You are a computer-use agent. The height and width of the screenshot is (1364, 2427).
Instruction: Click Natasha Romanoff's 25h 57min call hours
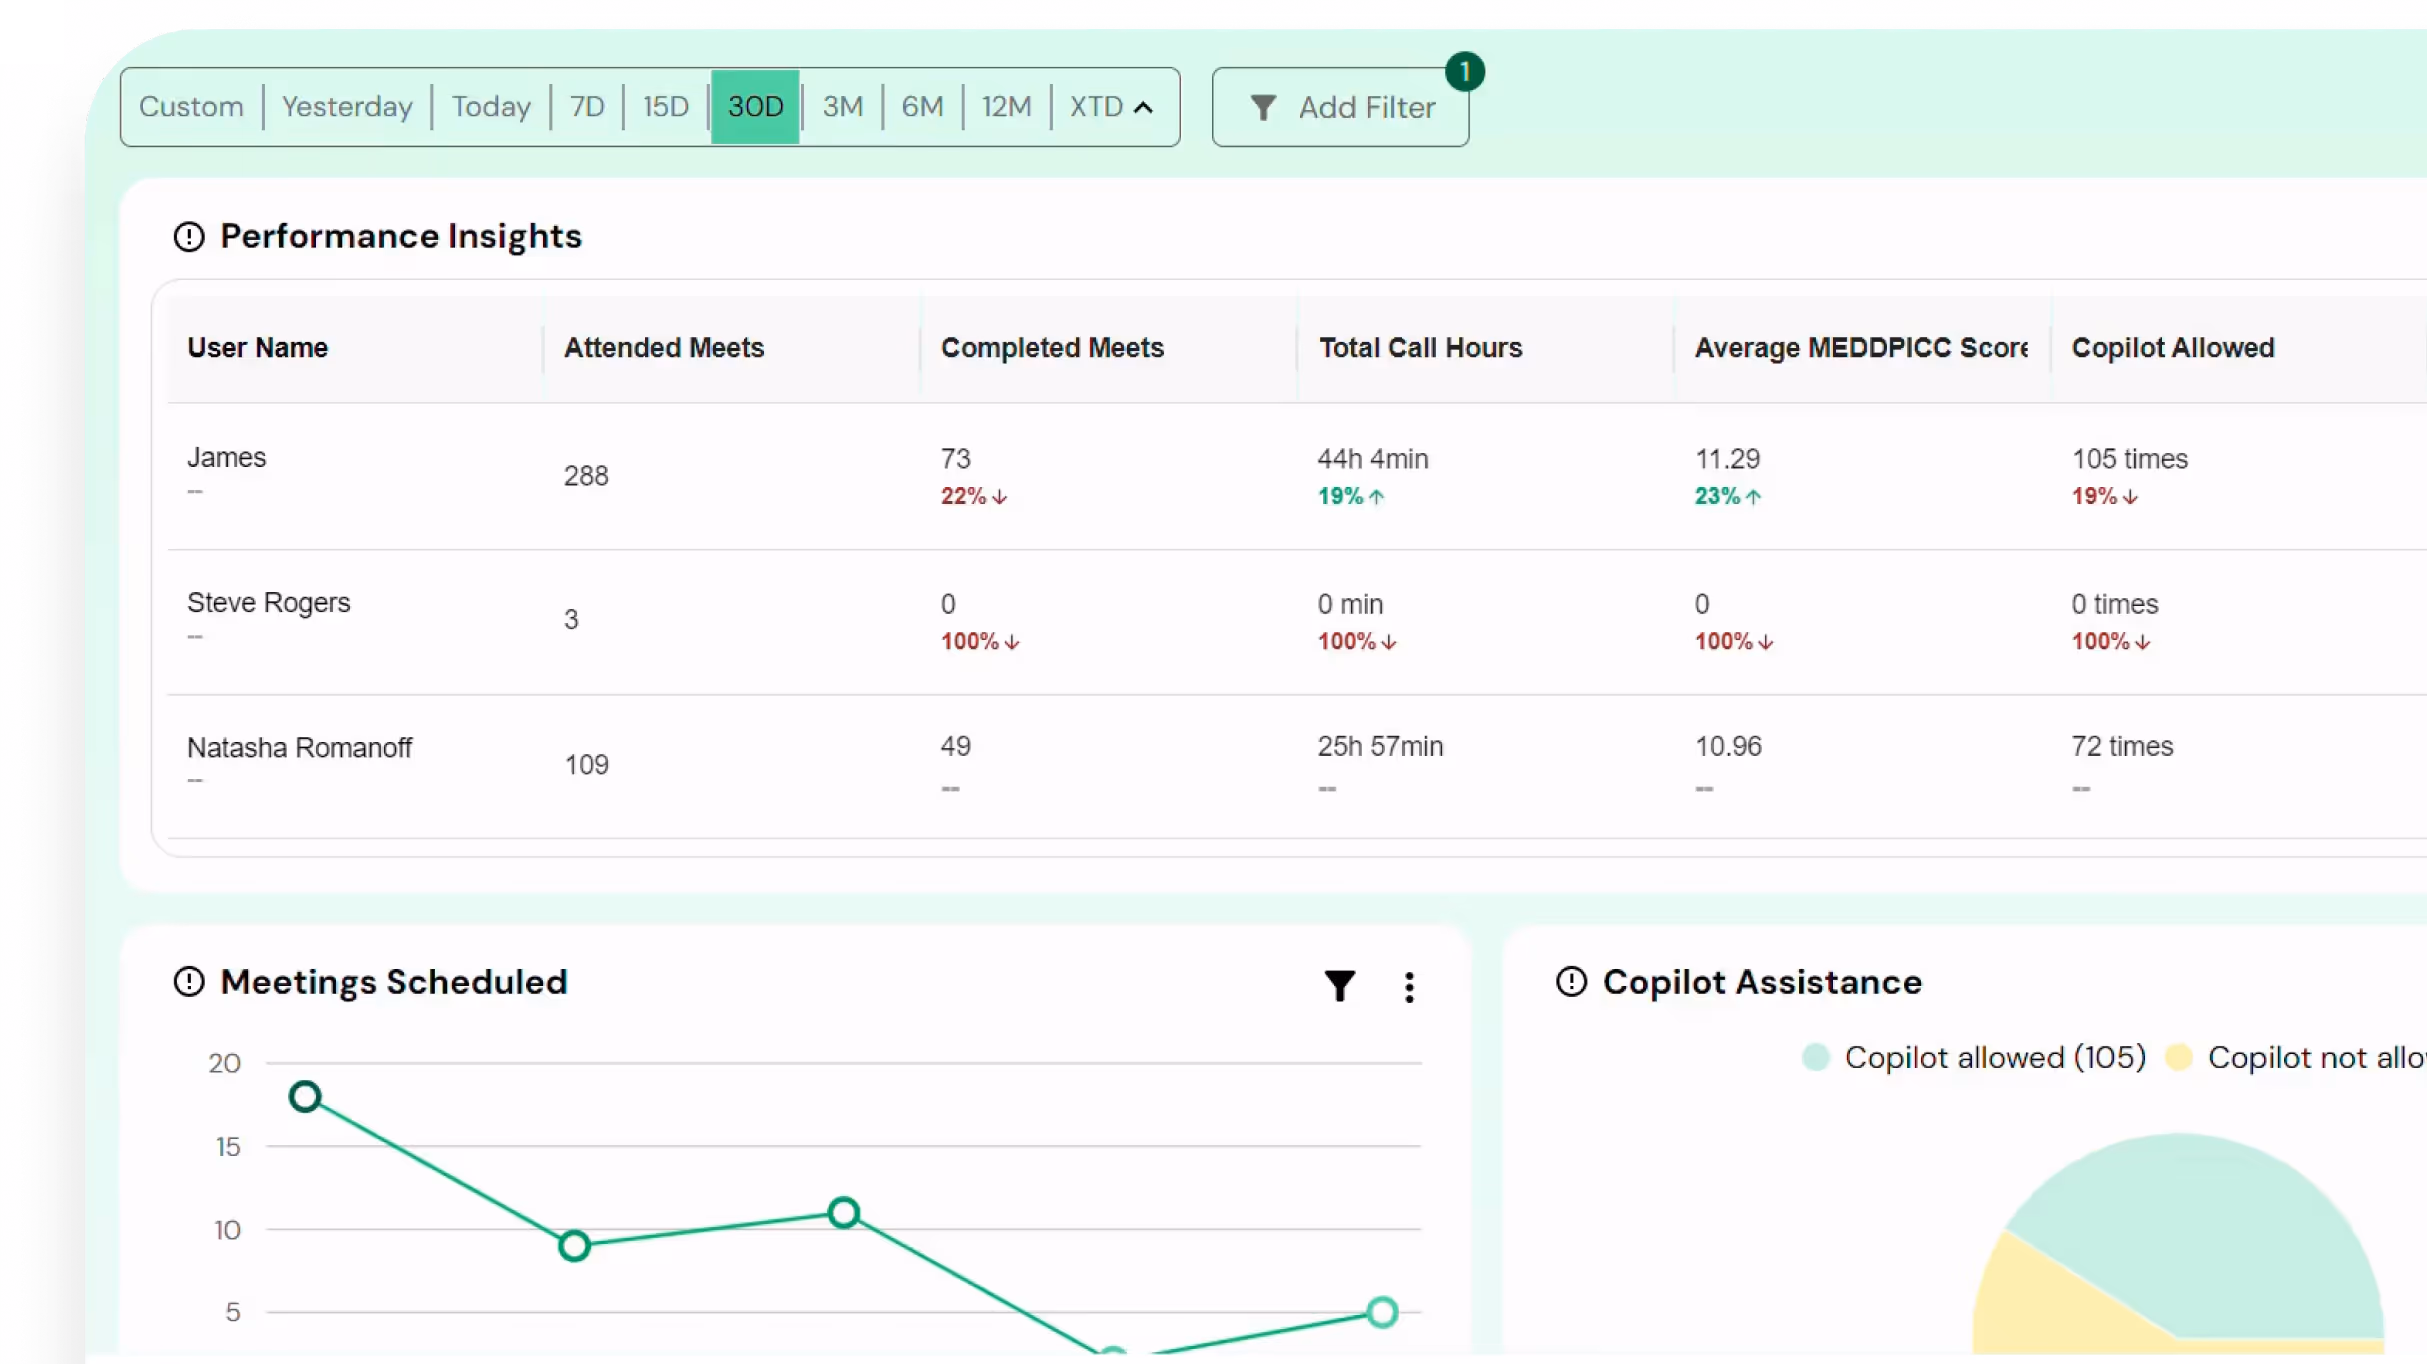pyautogui.click(x=1380, y=747)
